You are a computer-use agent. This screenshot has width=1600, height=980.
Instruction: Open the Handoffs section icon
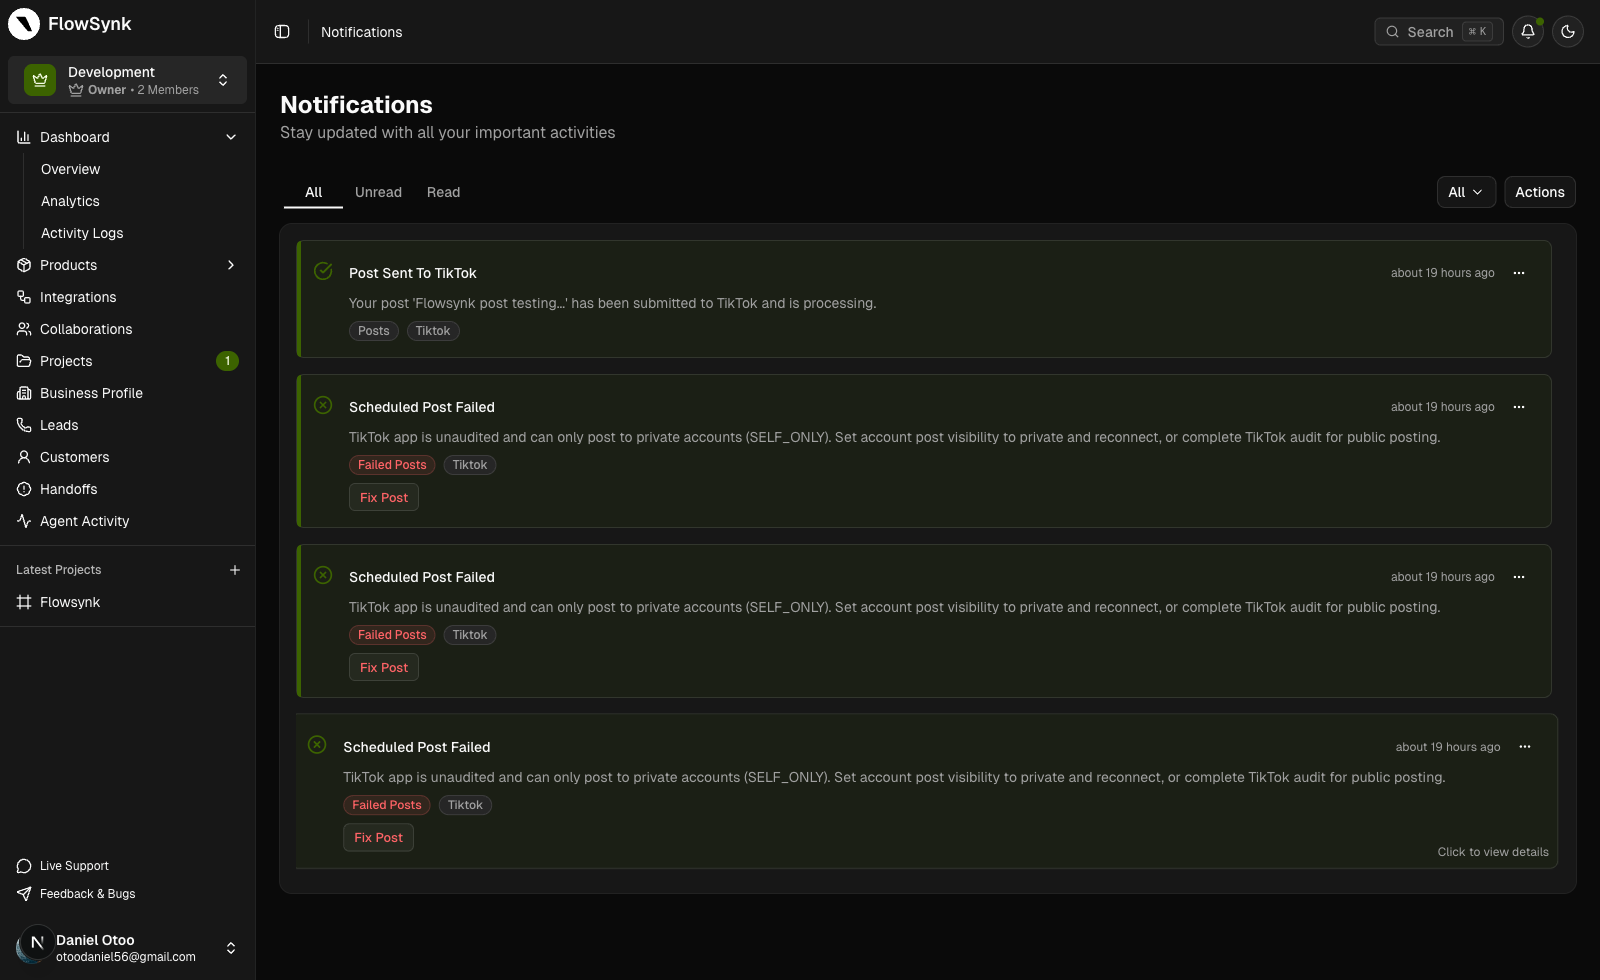pyautogui.click(x=24, y=489)
